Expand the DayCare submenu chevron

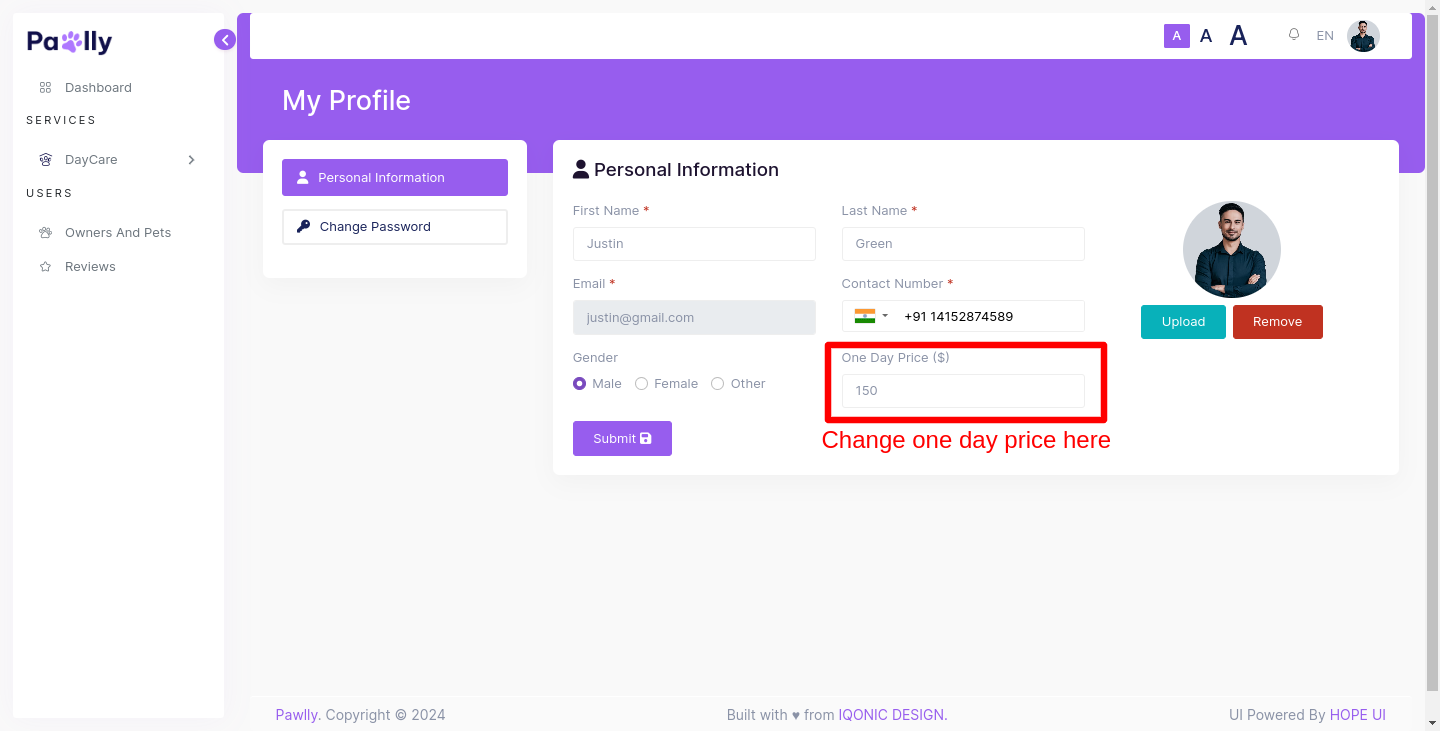point(191,160)
